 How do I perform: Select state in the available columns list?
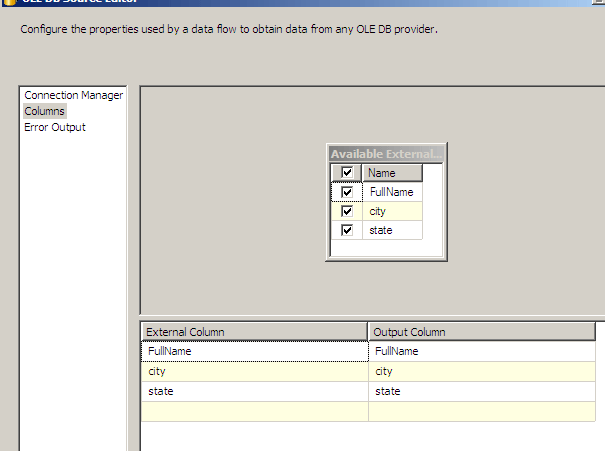392,230
